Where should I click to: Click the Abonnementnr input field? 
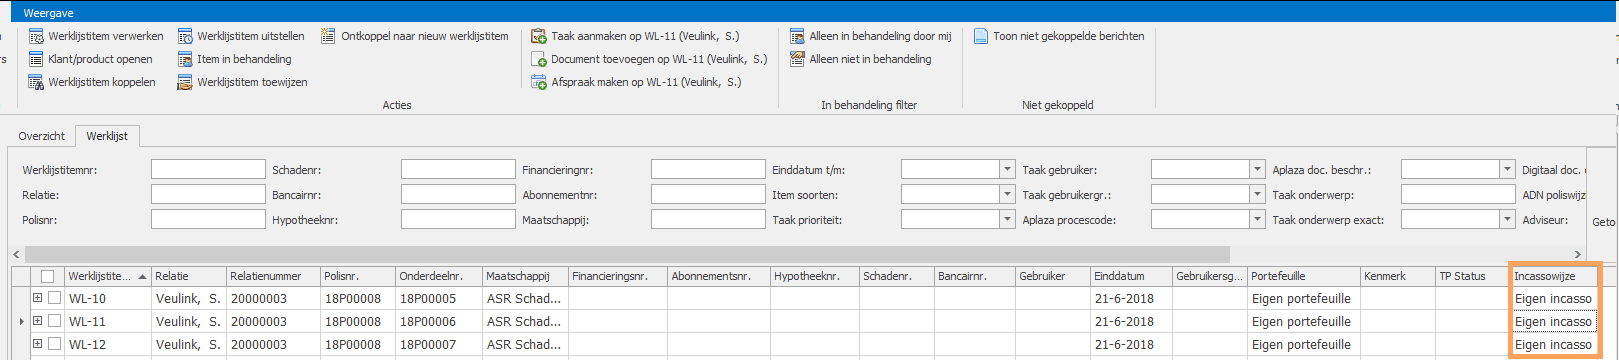[708, 195]
